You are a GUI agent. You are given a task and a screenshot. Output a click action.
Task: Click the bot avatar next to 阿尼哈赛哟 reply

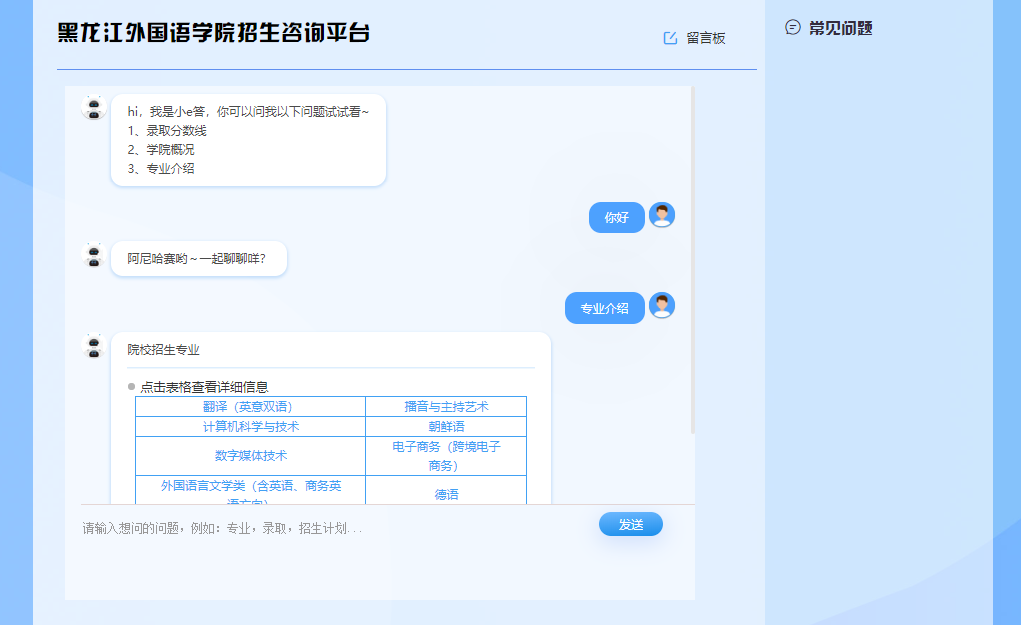94,255
